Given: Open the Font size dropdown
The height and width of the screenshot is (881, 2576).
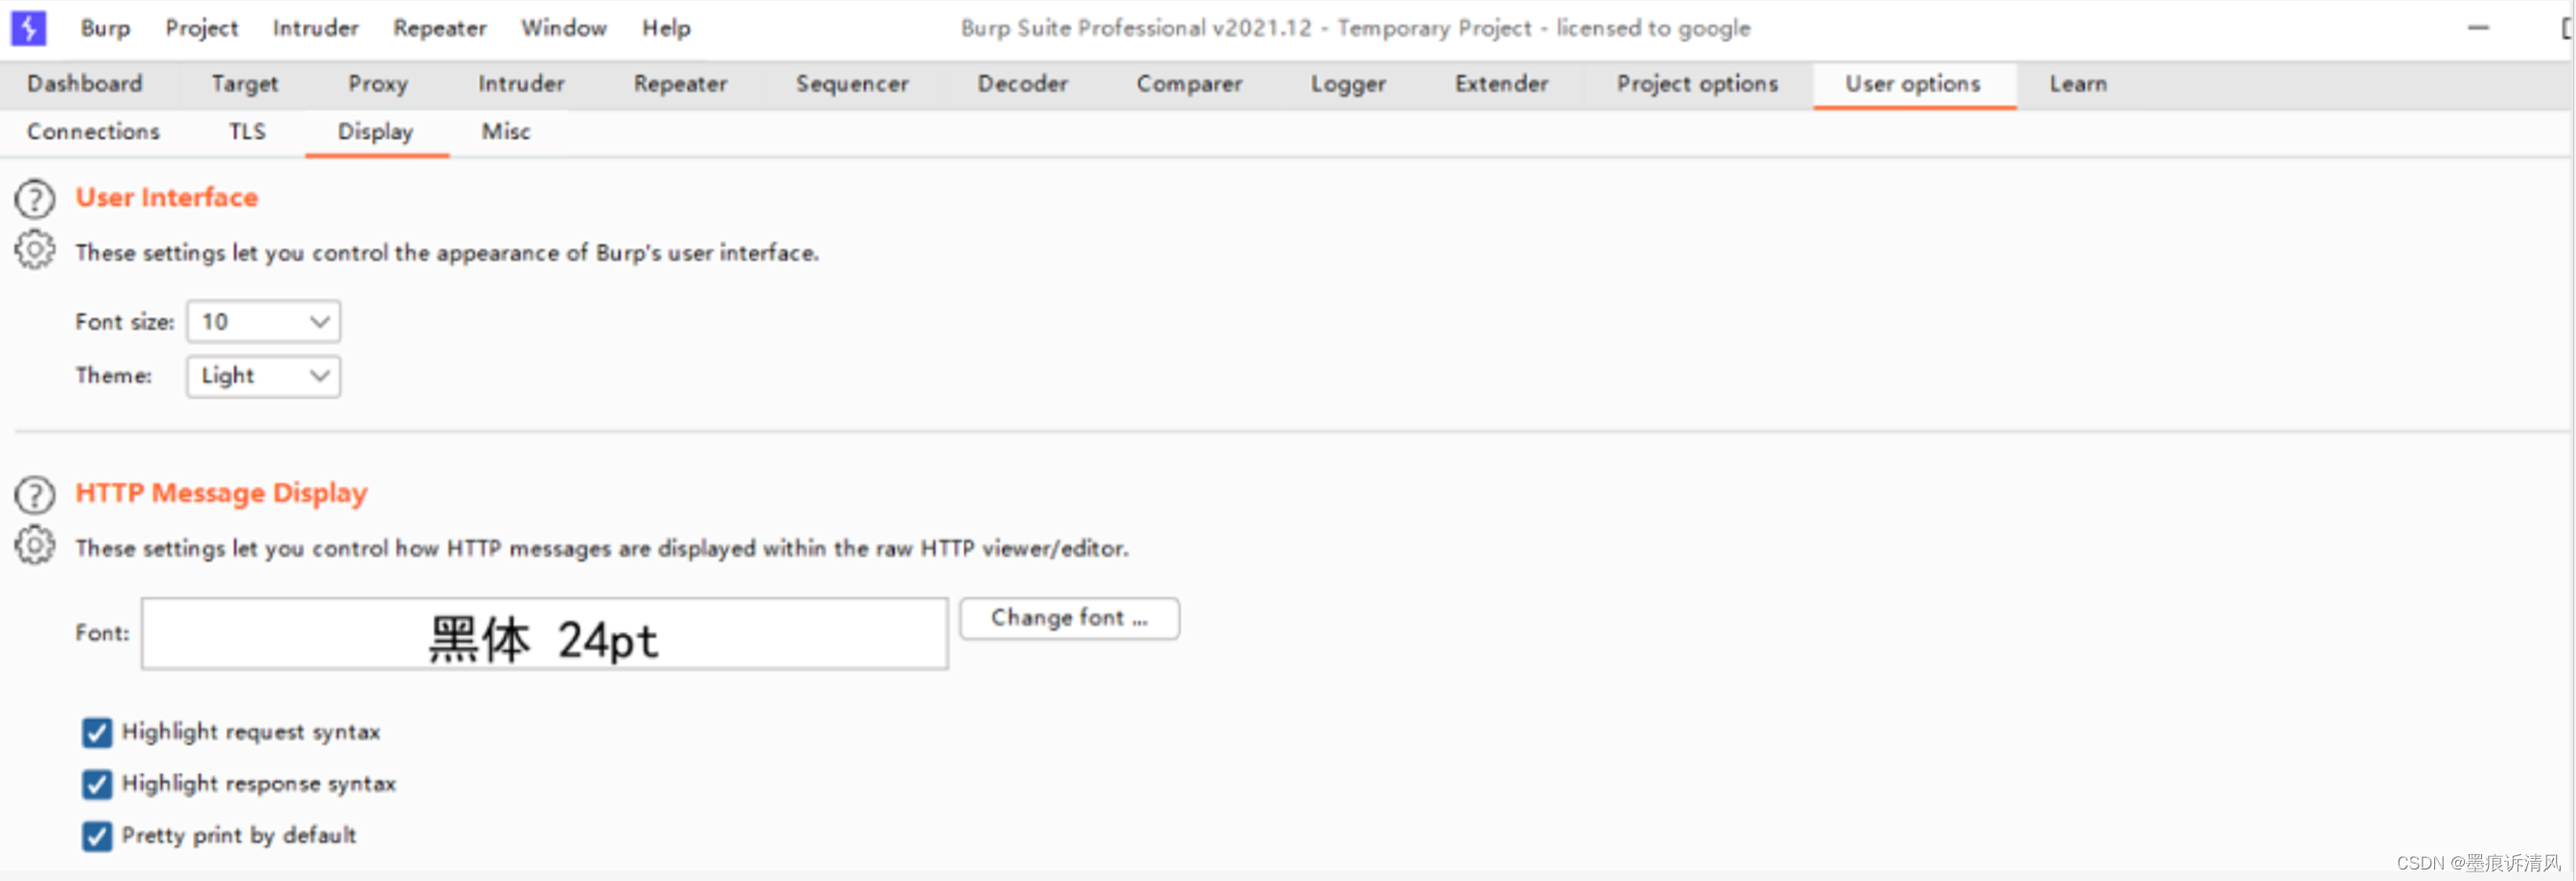Looking at the screenshot, I should point(264,322).
